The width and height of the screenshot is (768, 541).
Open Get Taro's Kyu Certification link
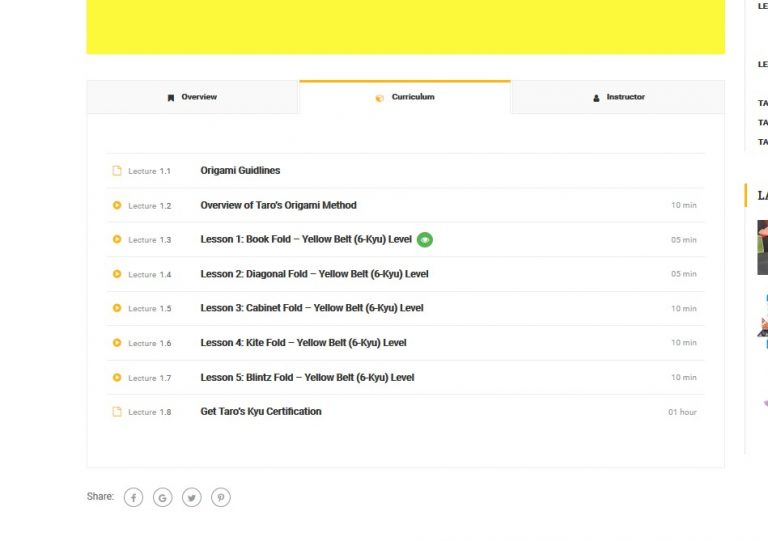(x=261, y=412)
